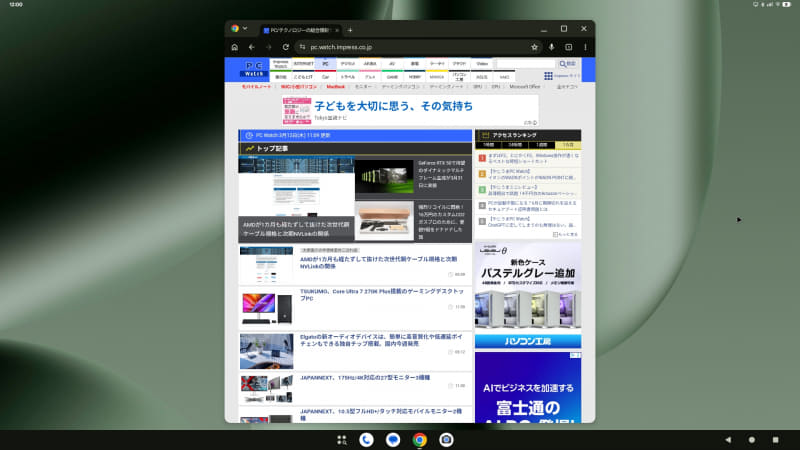Click the address bar showing pc.watch.impress.co.jp
The image size is (800, 450).
tap(416, 47)
